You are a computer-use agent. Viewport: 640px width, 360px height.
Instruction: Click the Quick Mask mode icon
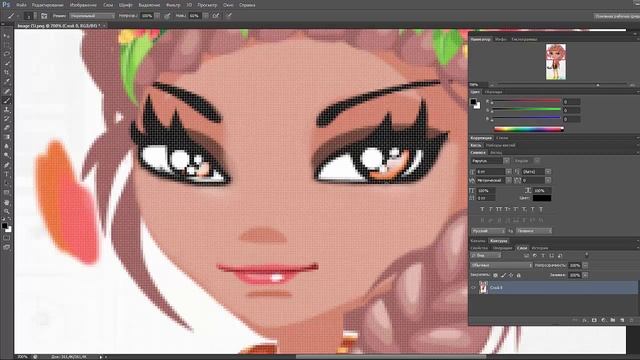pyautogui.click(x=7, y=238)
